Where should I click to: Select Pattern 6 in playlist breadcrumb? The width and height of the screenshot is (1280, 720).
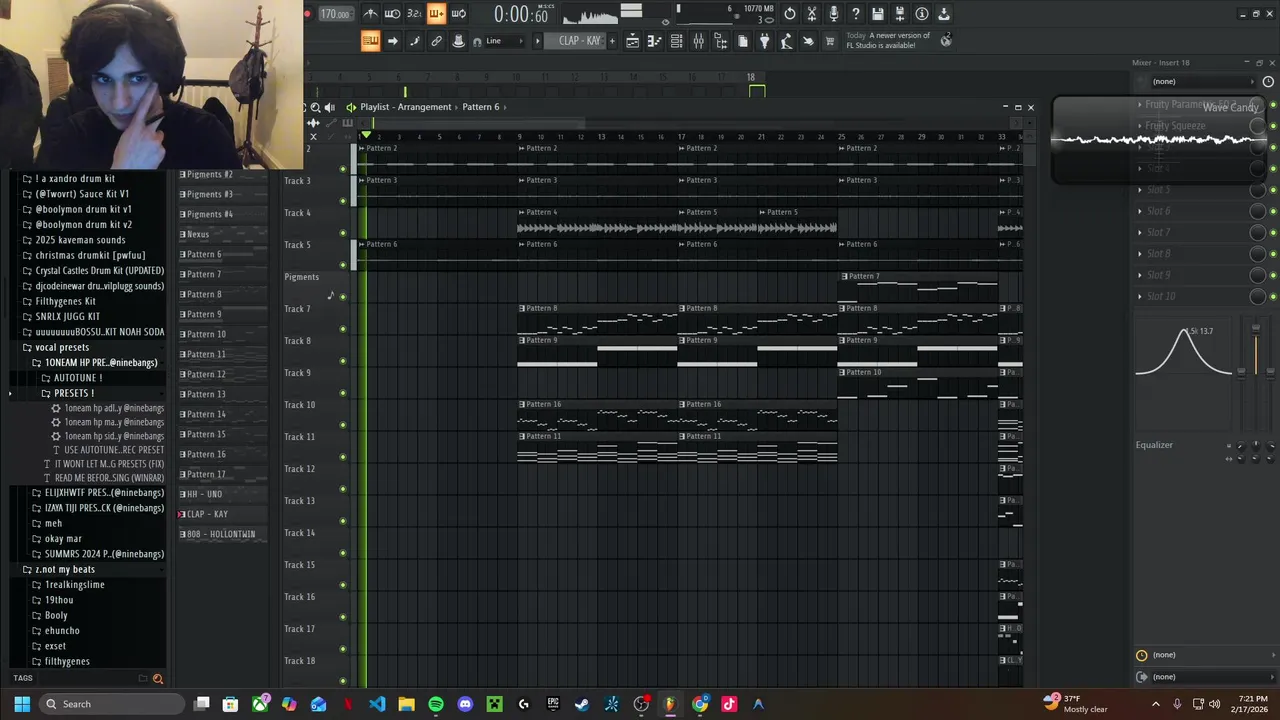[481, 107]
